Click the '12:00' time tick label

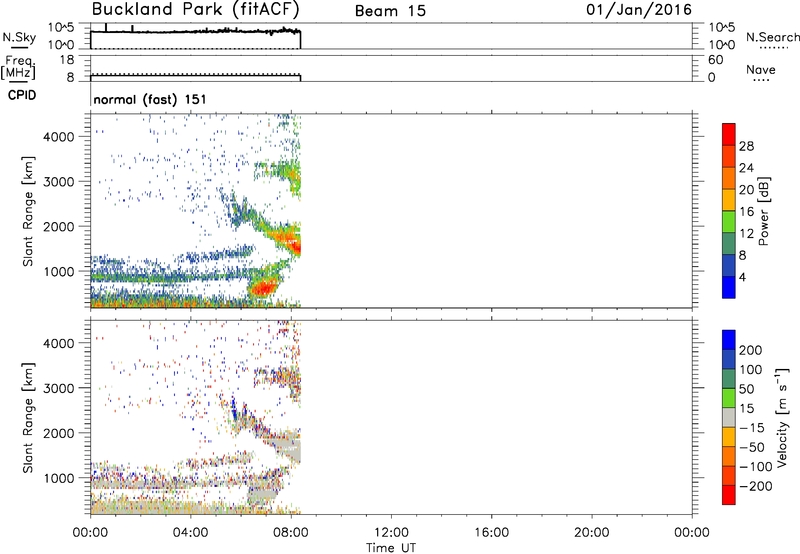tap(391, 533)
